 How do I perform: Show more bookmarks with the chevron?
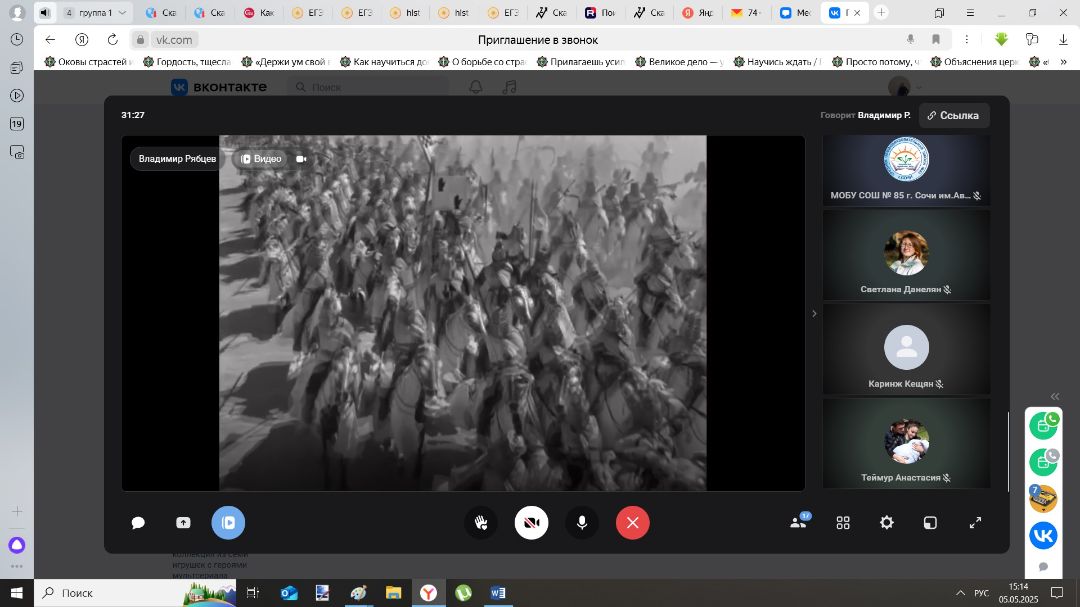tap(1063, 62)
